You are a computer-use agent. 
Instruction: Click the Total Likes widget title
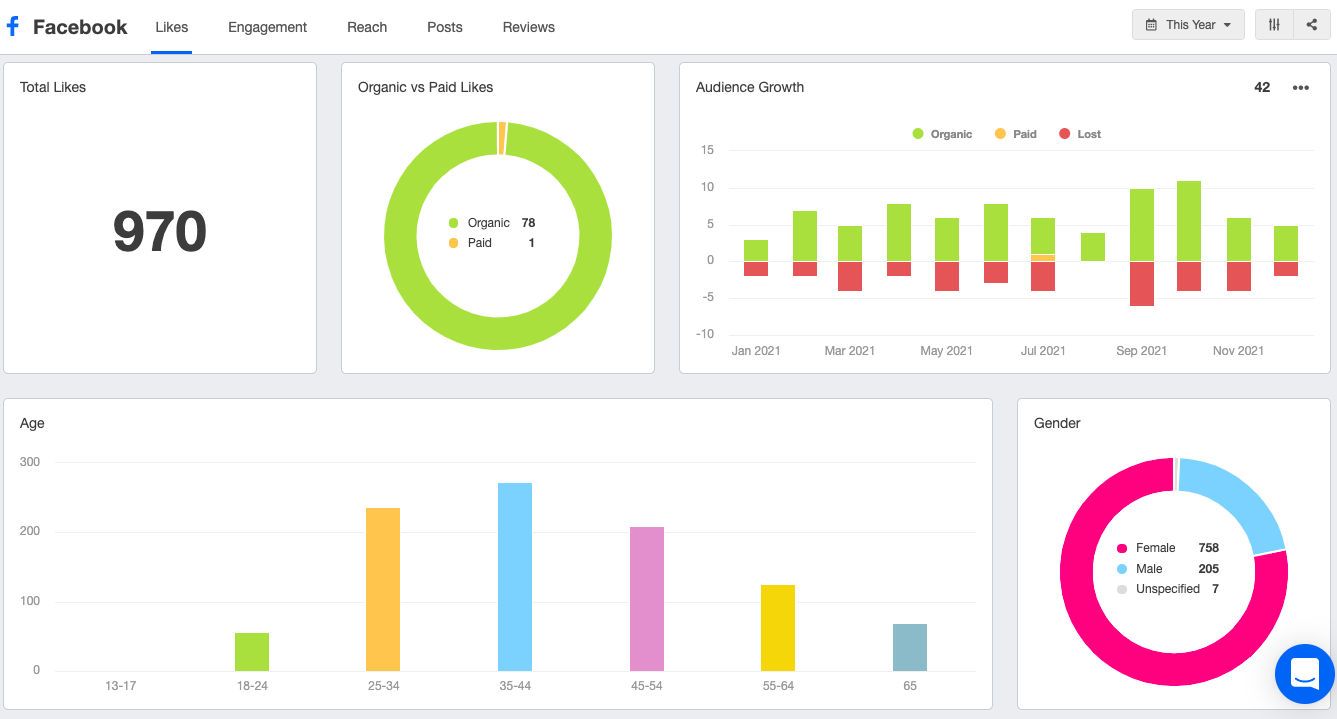click(x=53, y=88)
